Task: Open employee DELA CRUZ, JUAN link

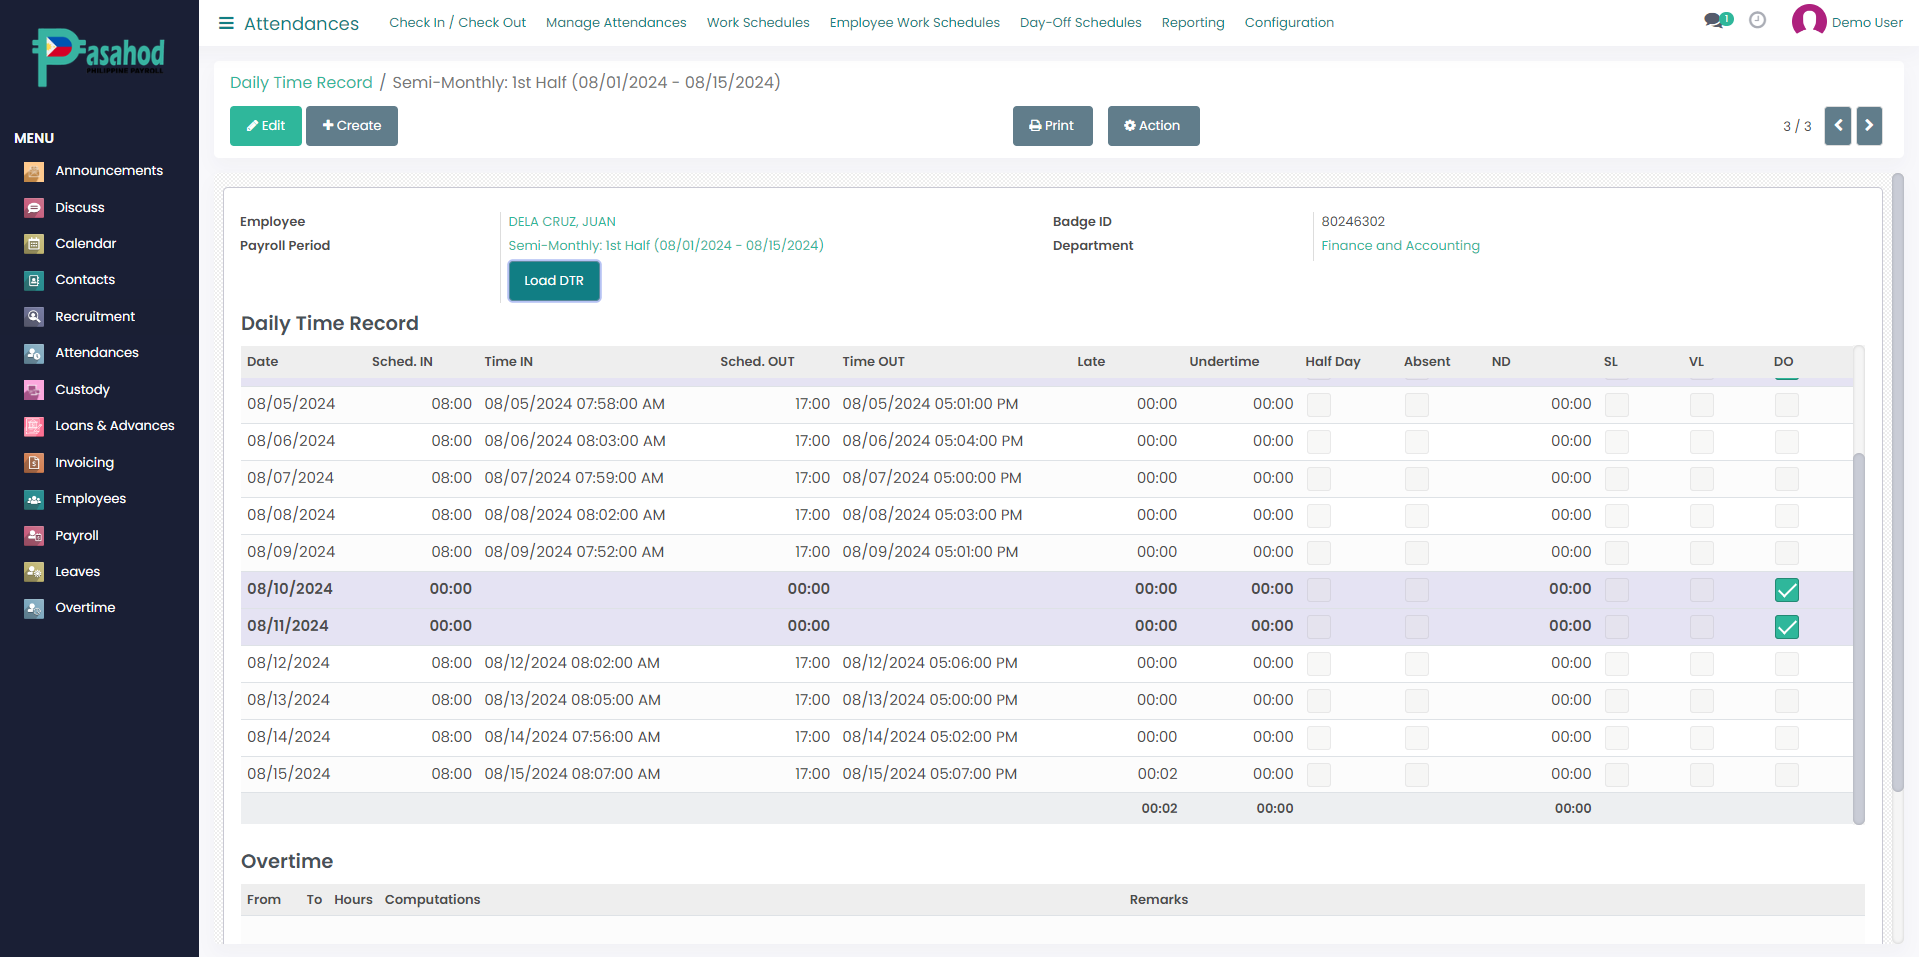Action: 562,222
